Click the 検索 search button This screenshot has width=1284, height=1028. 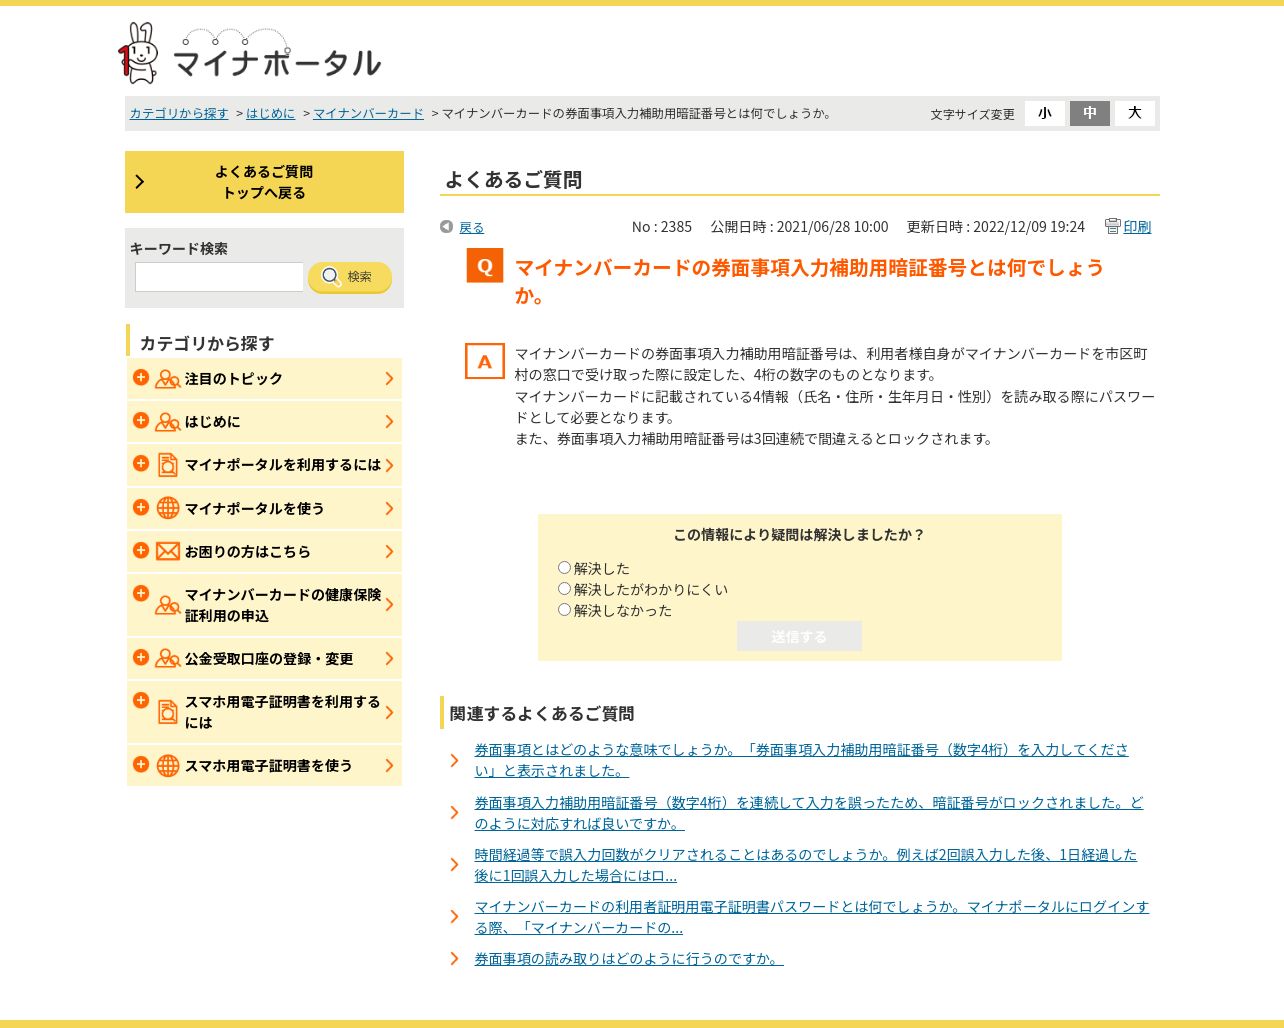tap(349, 277)
